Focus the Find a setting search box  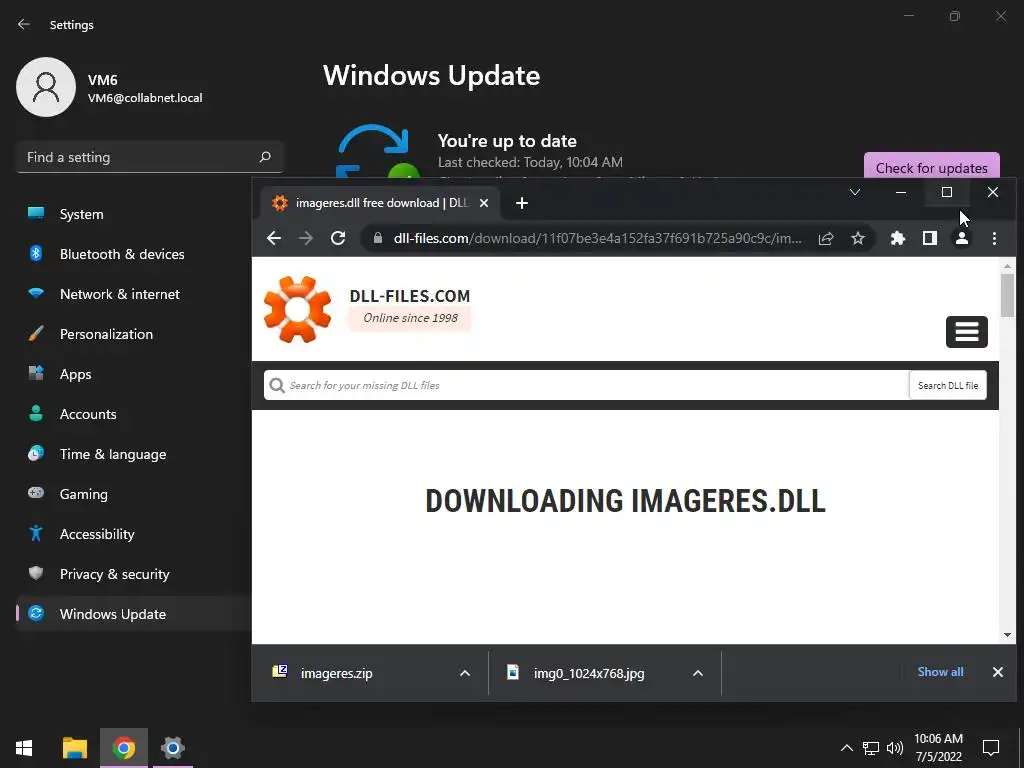click(x=150, y=157)
